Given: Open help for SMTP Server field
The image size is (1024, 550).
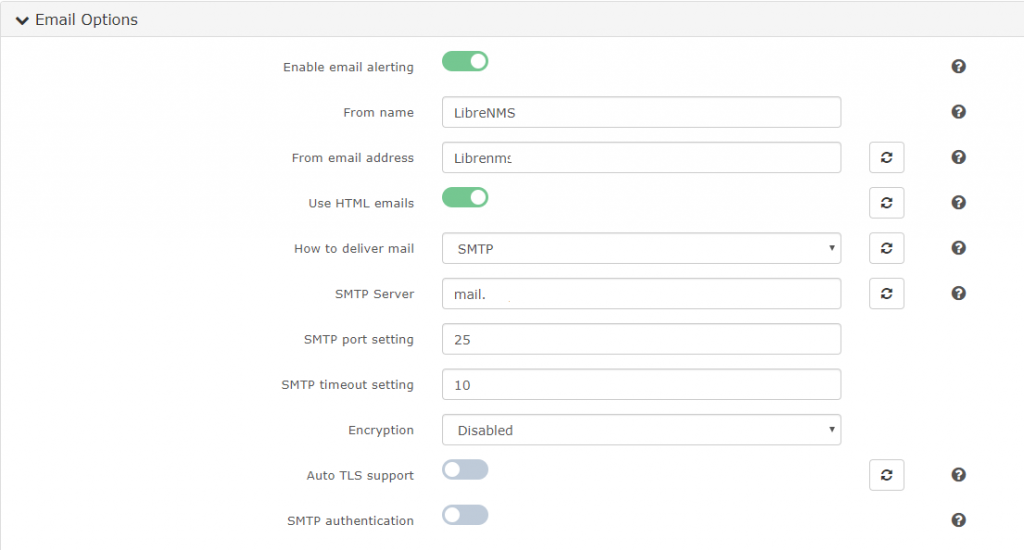Looking at the screenshot, I should [x=958, y=293].
